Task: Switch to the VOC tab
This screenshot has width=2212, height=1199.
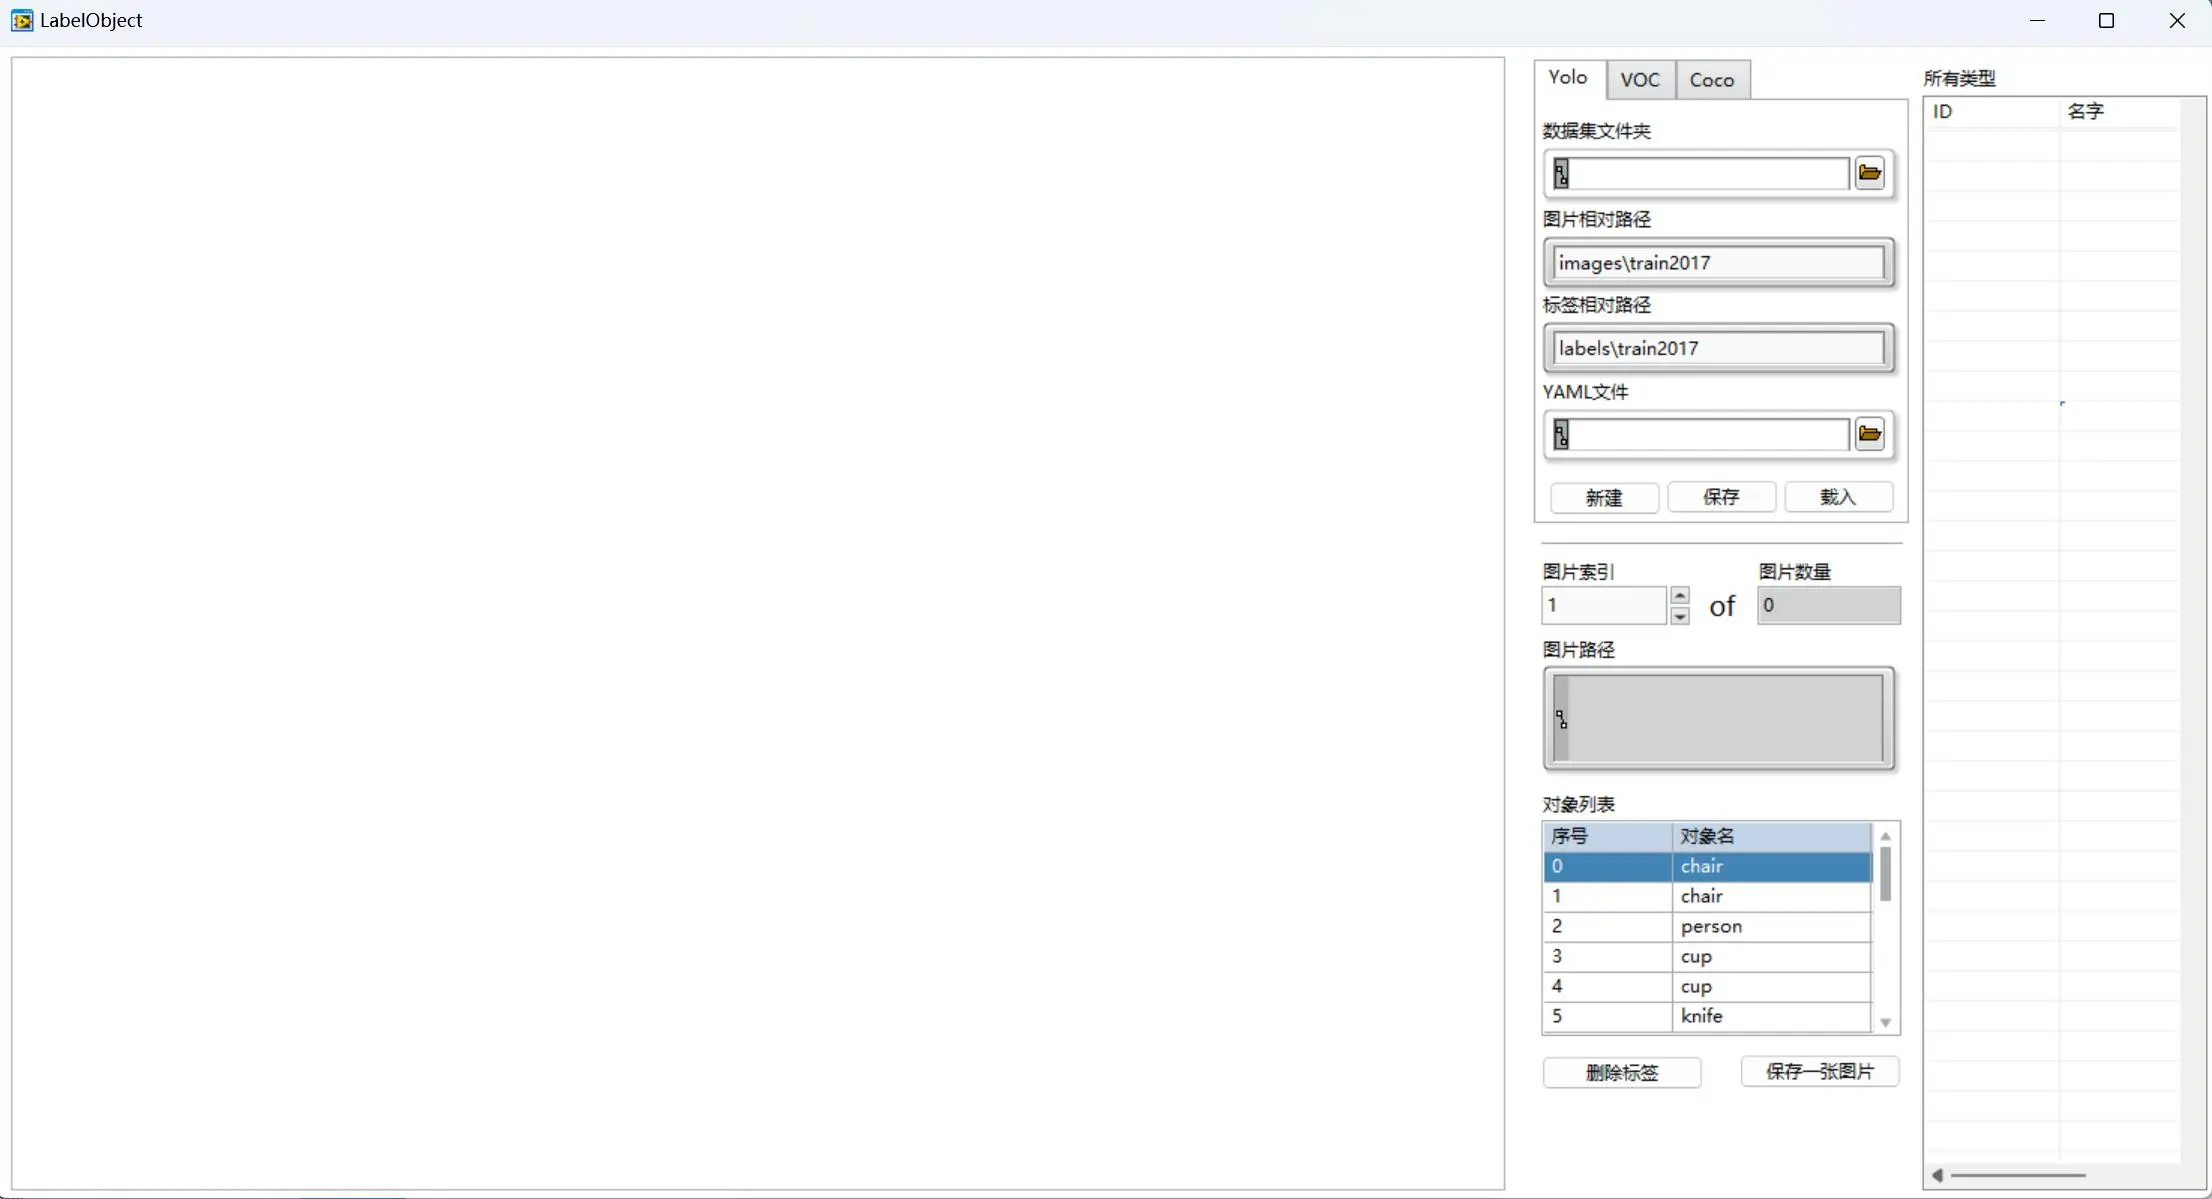Action: click(x=1640, y=80)
